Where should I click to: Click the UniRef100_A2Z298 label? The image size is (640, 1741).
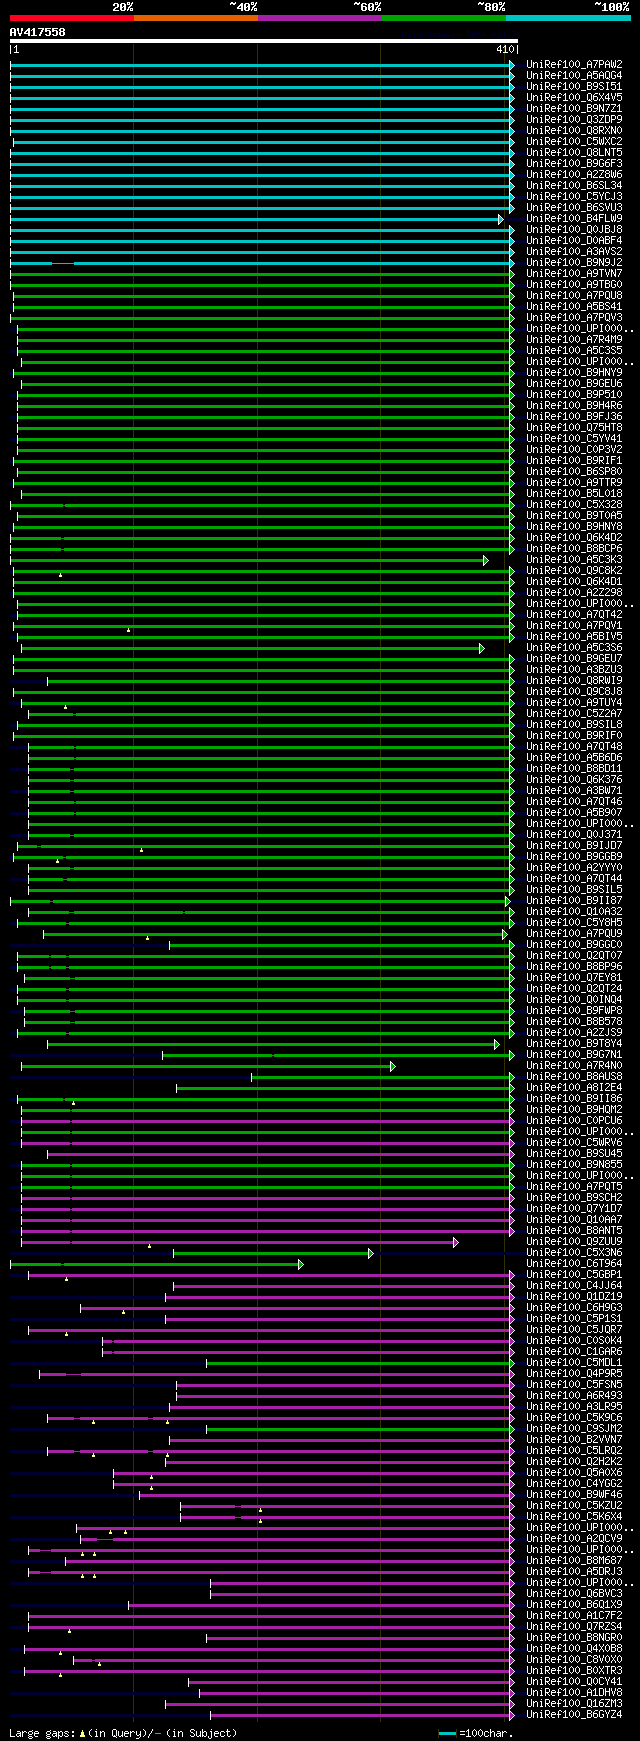(x=574, y=593)
